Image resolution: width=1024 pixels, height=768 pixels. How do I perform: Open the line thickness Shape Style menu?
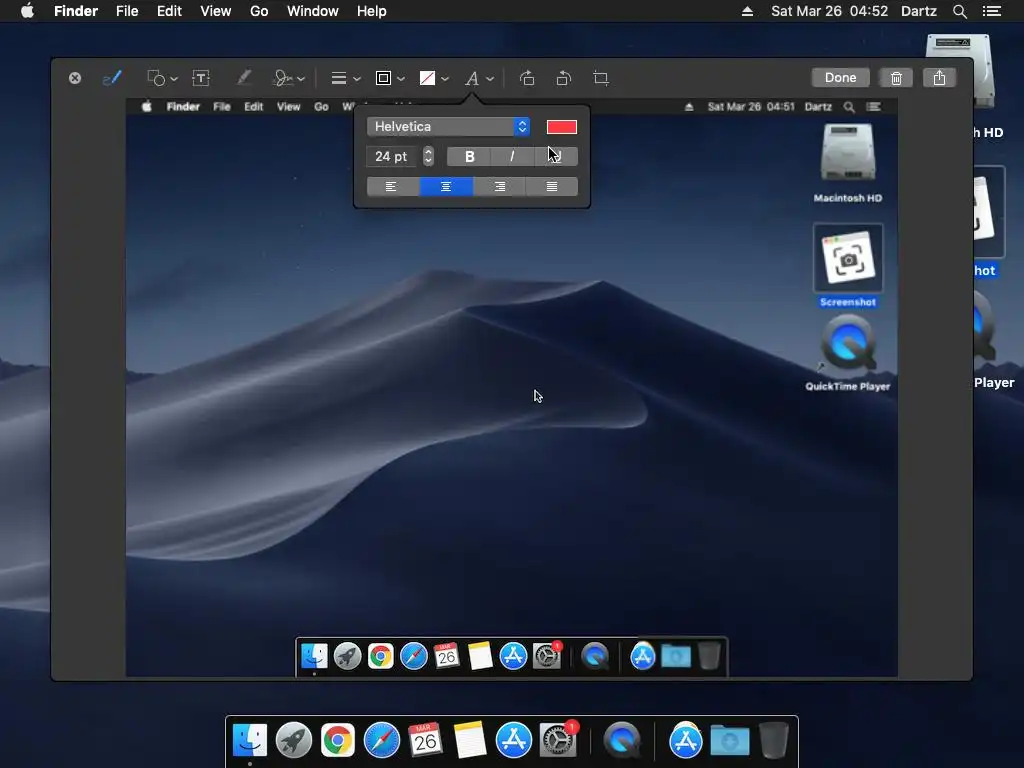point(345,78)
